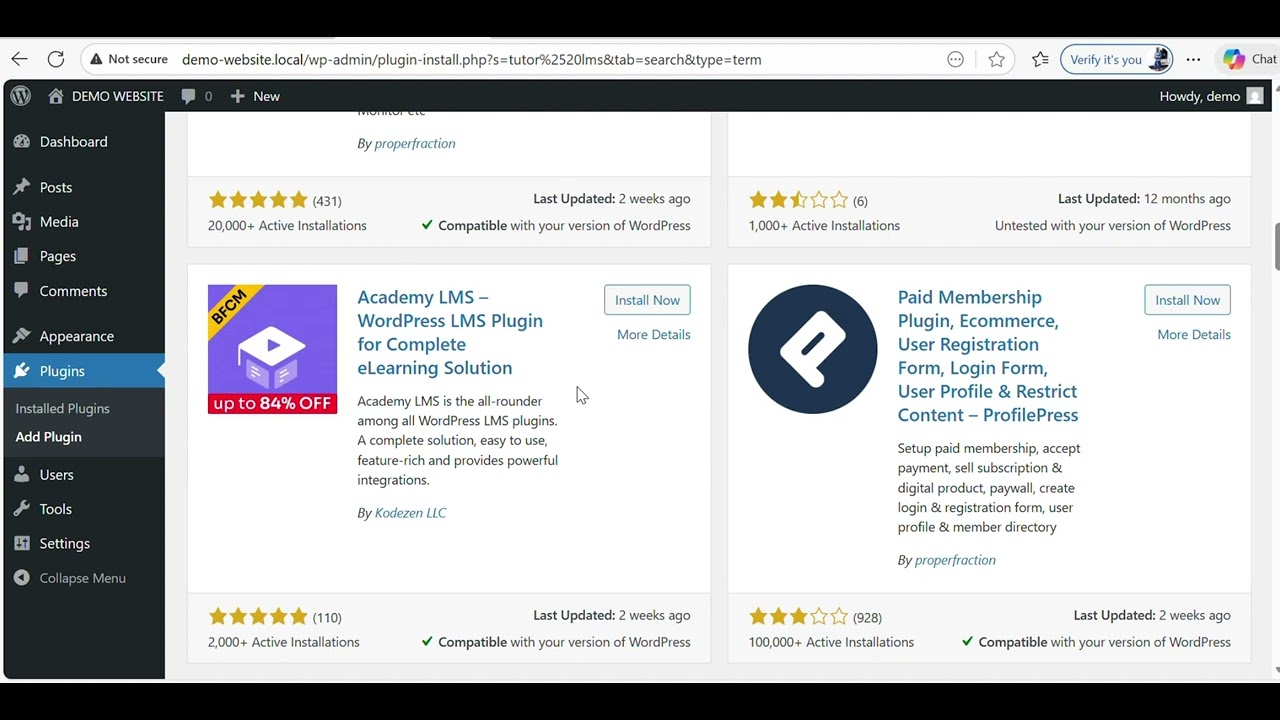Click the ProfilePress plugin logo
The width and height of the screenshot is (1280, 720).
pos(813,349)
